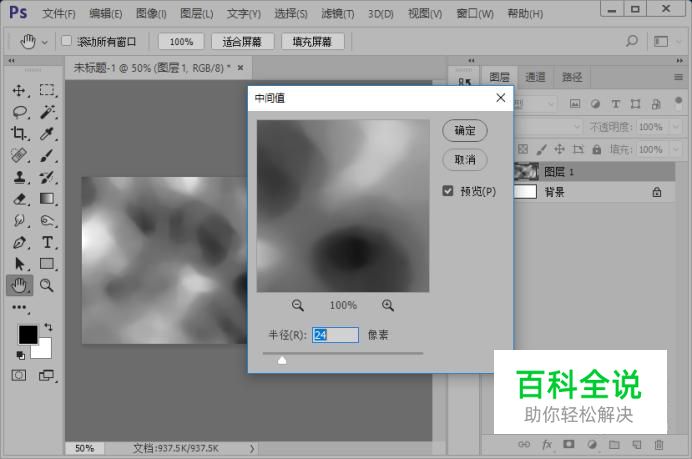Enable 滚动所有窗口 checkbox
Screen dimensions: 692x459
pos(67,41)
